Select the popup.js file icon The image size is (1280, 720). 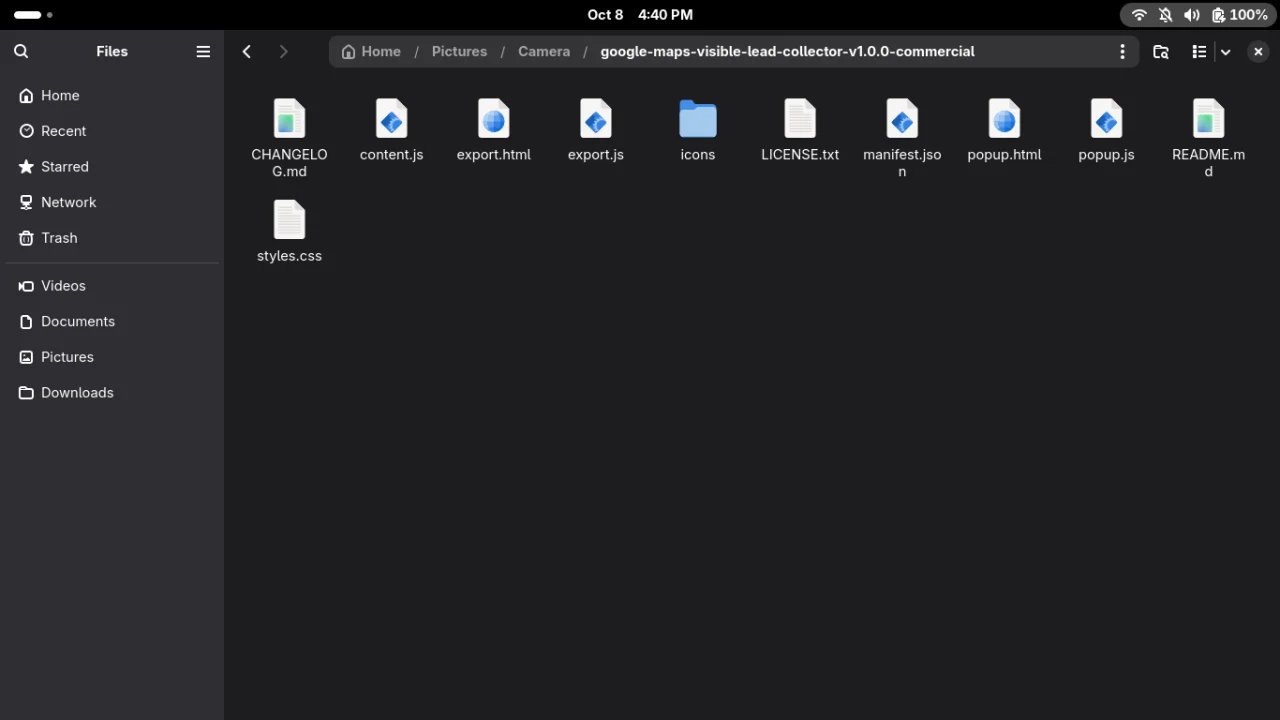click(1105, 119)
